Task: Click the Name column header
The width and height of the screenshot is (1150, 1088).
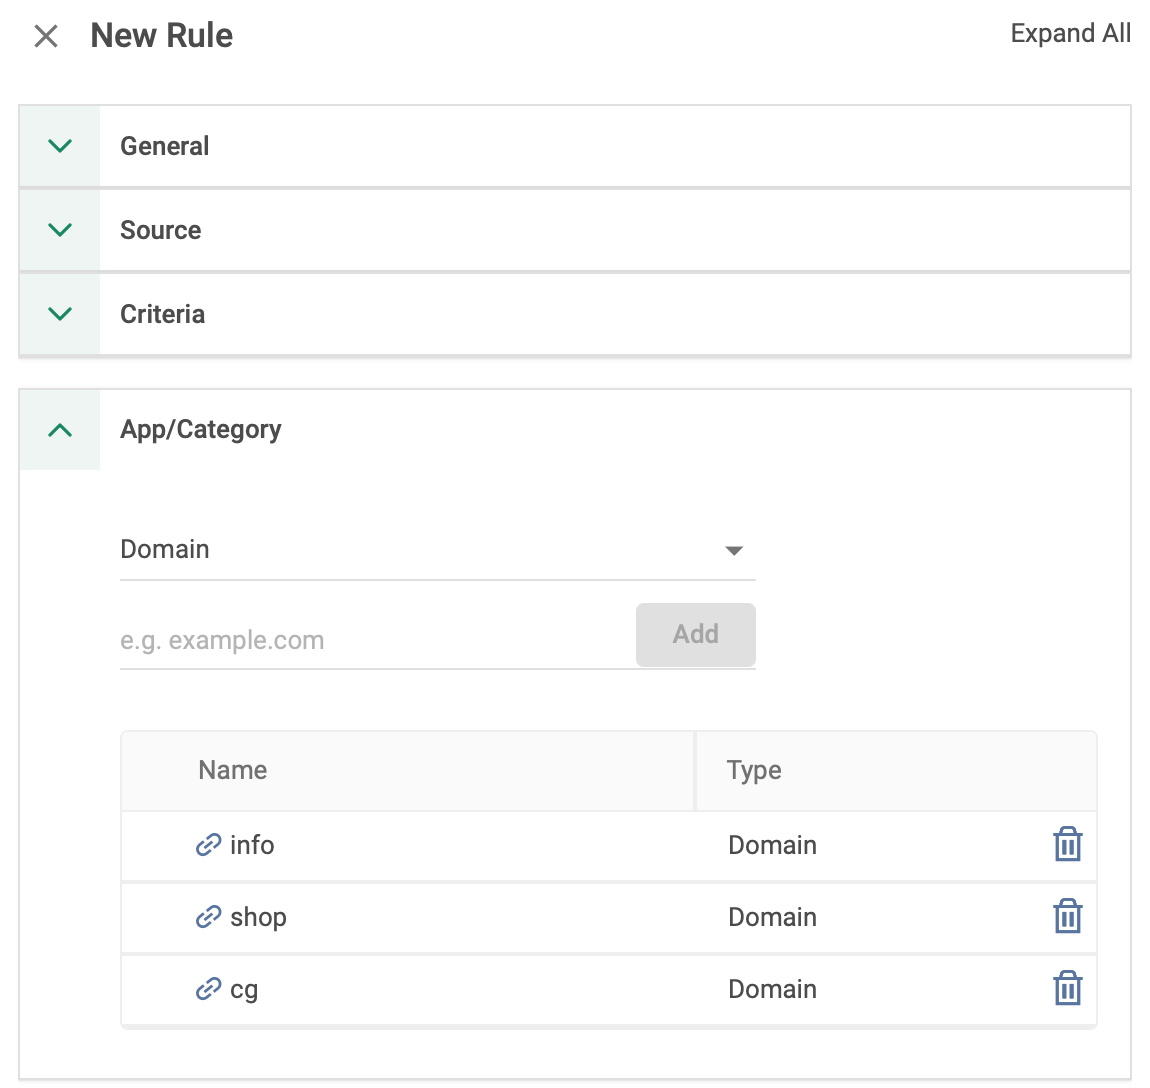Action: click(x=233, y=770)
